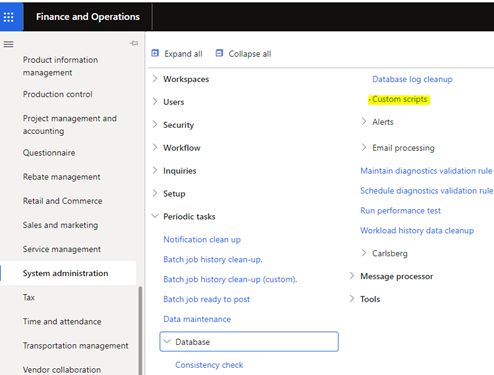494x375 pixels.
Task: Open Database log cleanup link
Action: pos(412,79)
